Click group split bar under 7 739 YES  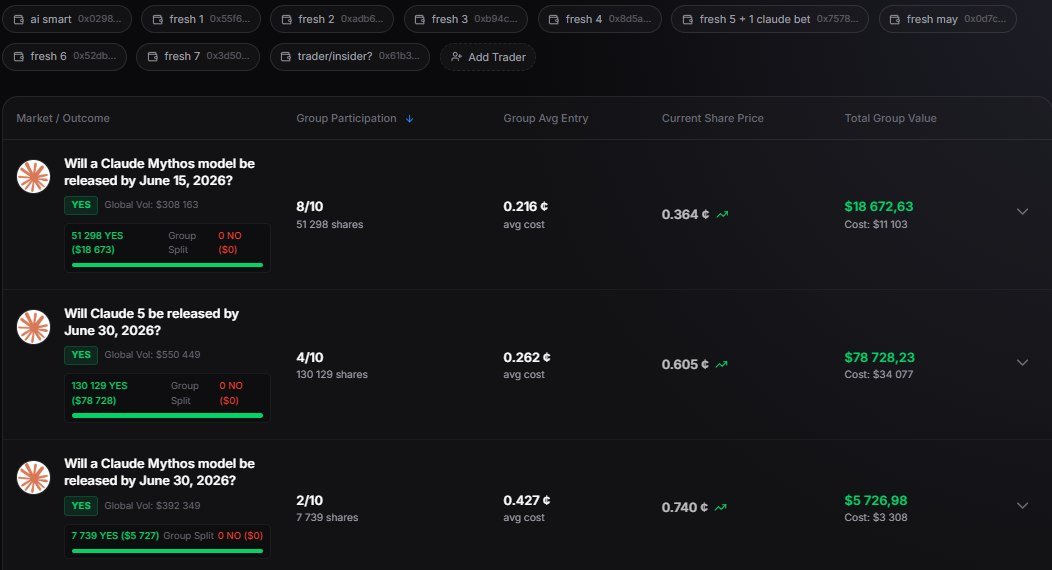point(167,551)
